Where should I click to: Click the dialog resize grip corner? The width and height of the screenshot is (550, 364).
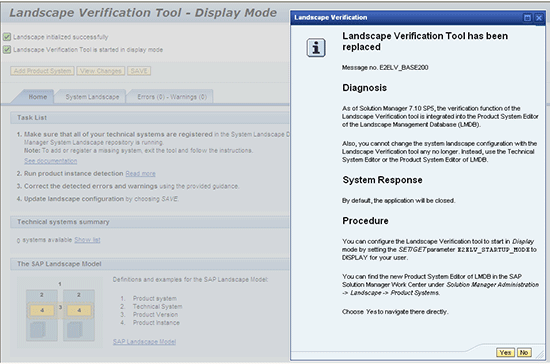tap(540, 355)
